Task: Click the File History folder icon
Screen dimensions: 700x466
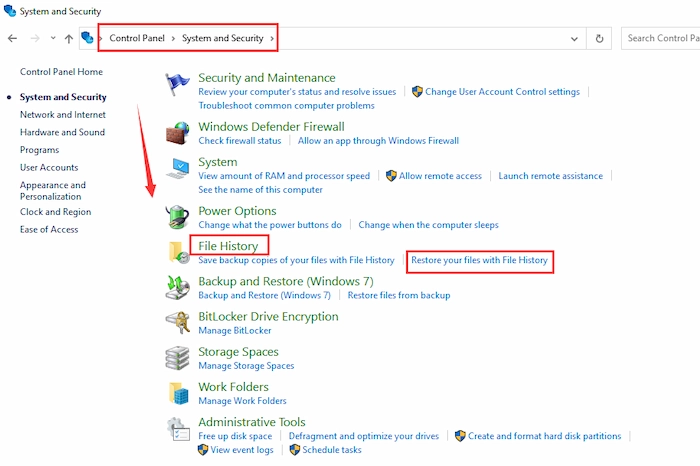Action: coord(178,253)
